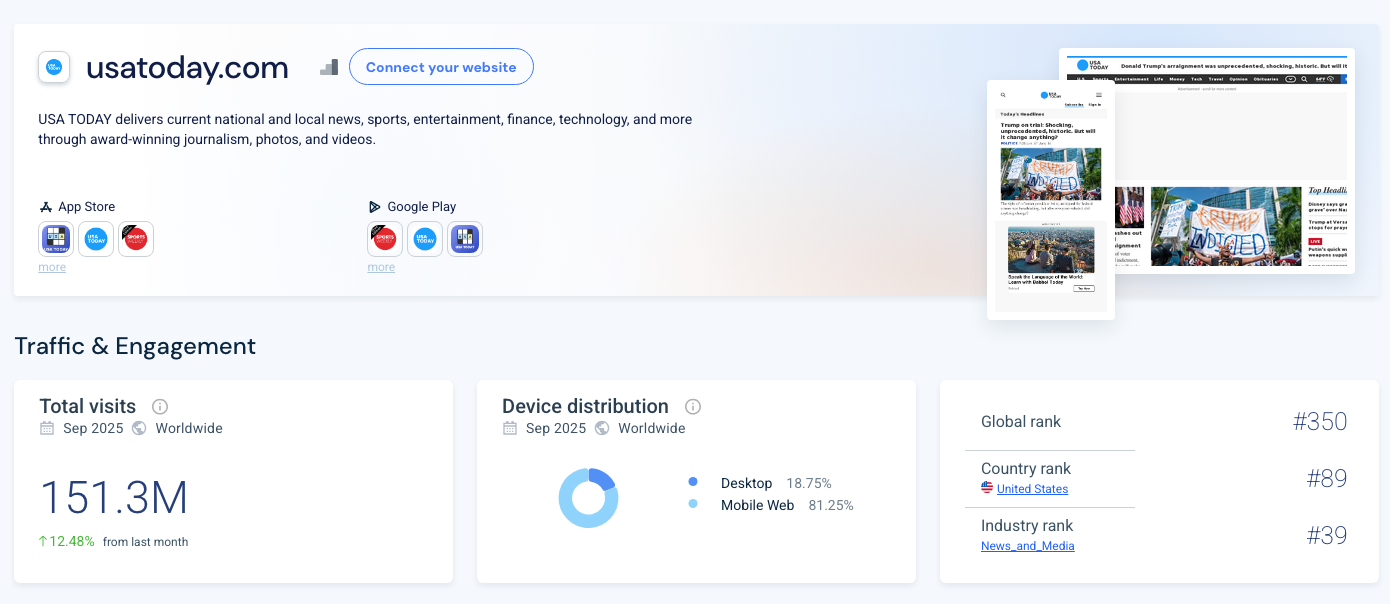Click the info icon next to Total visits
1390x604 pixels.
(160, 407)
